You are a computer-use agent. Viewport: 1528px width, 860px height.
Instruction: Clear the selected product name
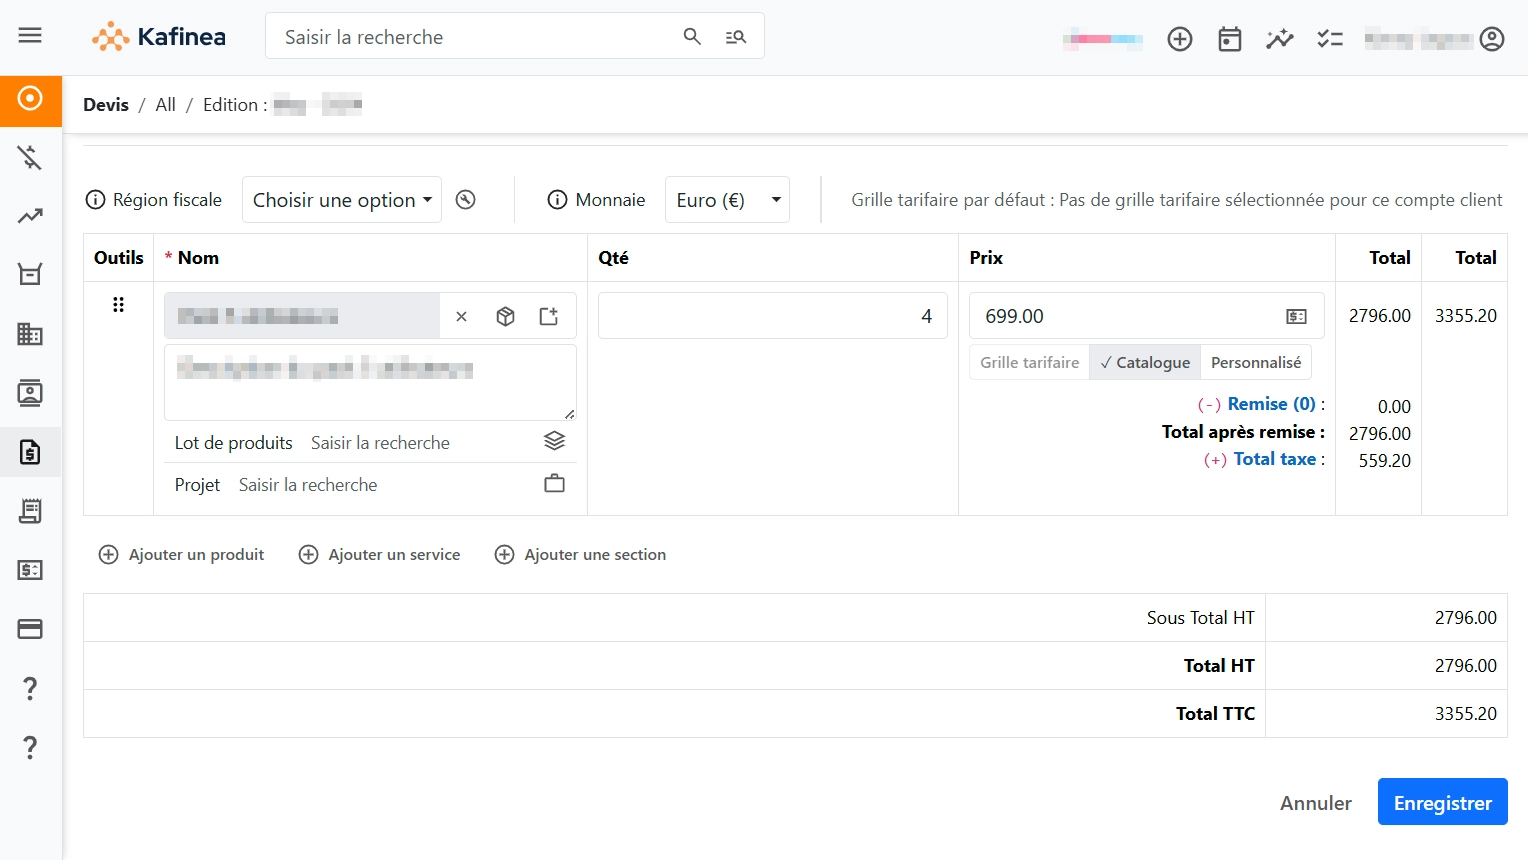(x=461, y=316)
